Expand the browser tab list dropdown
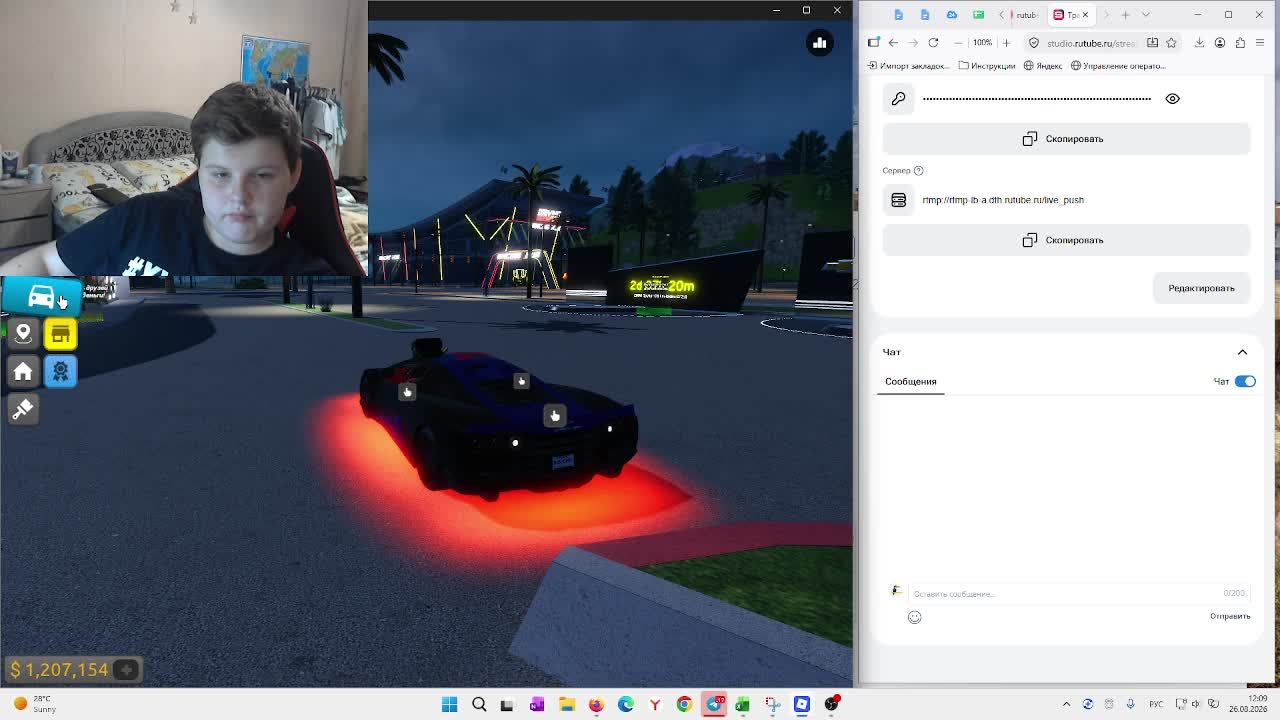The width and height of the screenshot is (1280, 720). (1146, 15)
